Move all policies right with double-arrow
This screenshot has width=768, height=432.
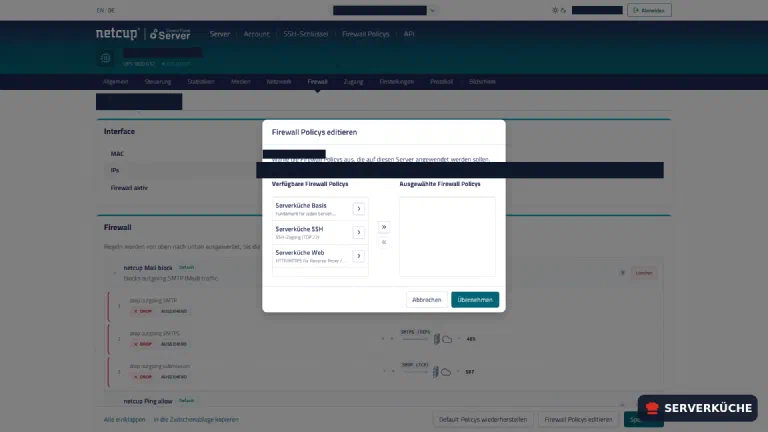(384, 227)
